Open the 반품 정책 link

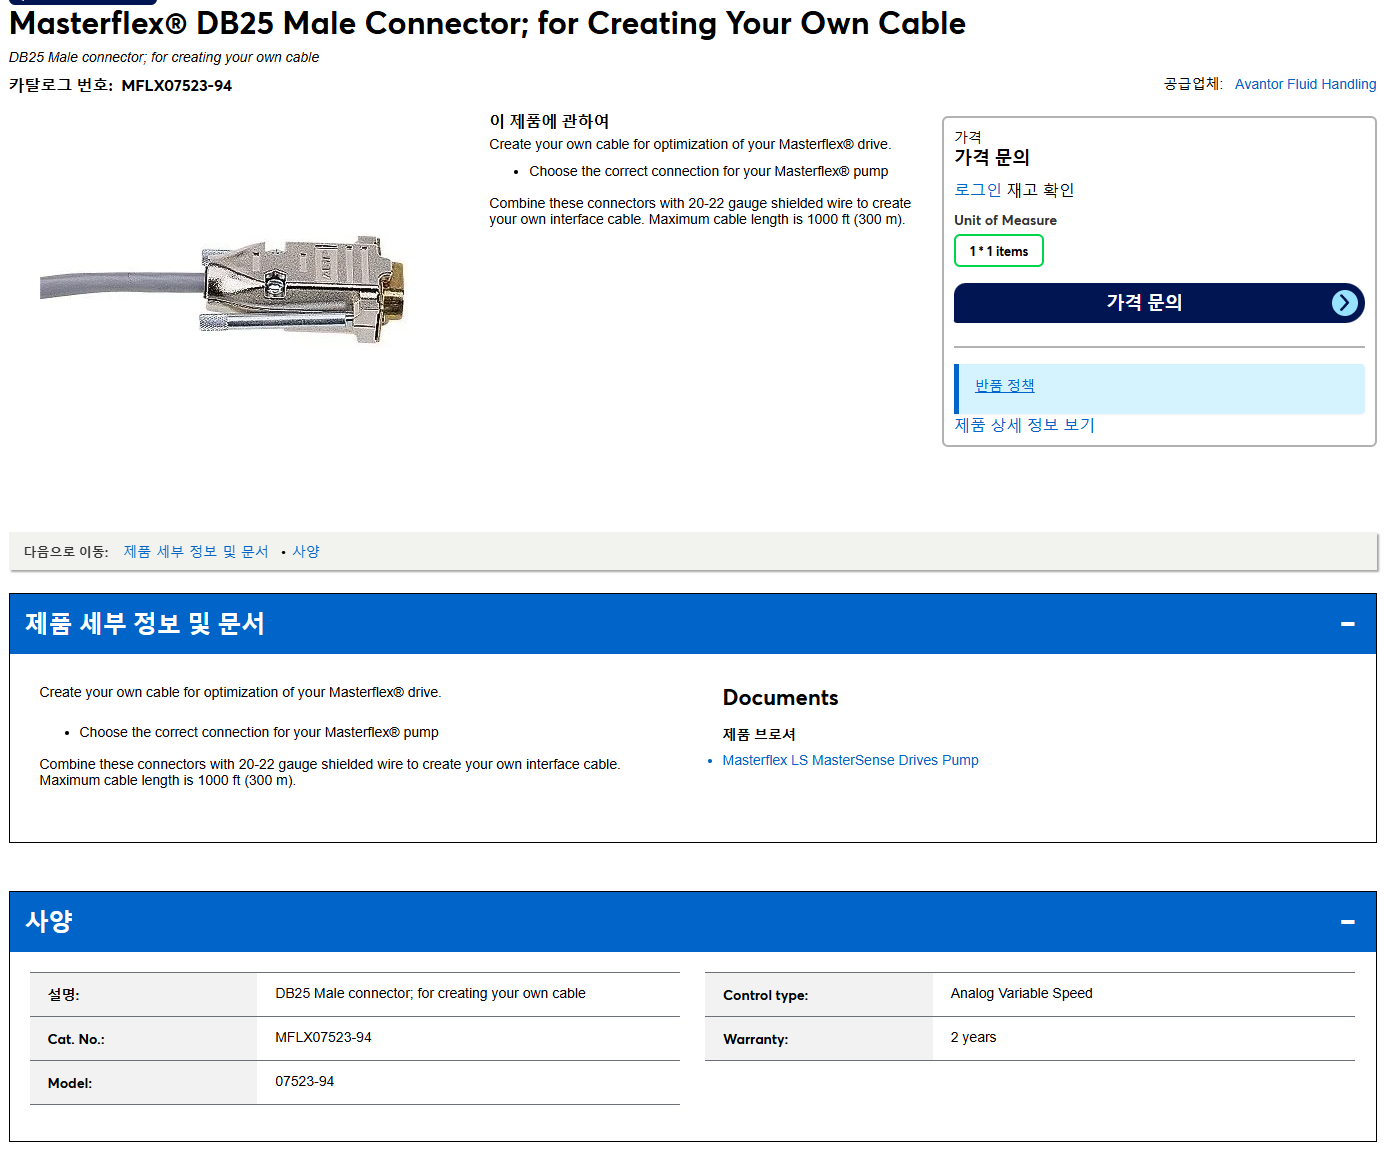[x=1004, y=386]
